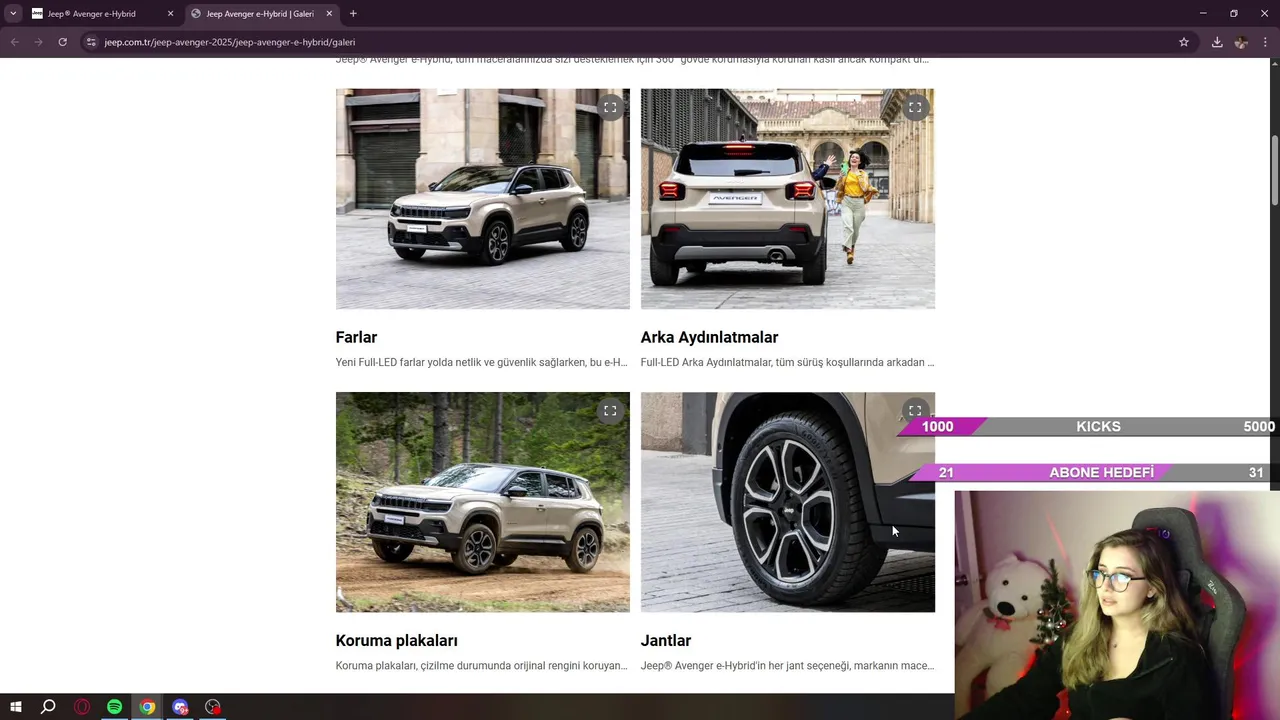Click the Jantlar heading
This screenshot has width=1280, height=720.
(x=666, y=640)
